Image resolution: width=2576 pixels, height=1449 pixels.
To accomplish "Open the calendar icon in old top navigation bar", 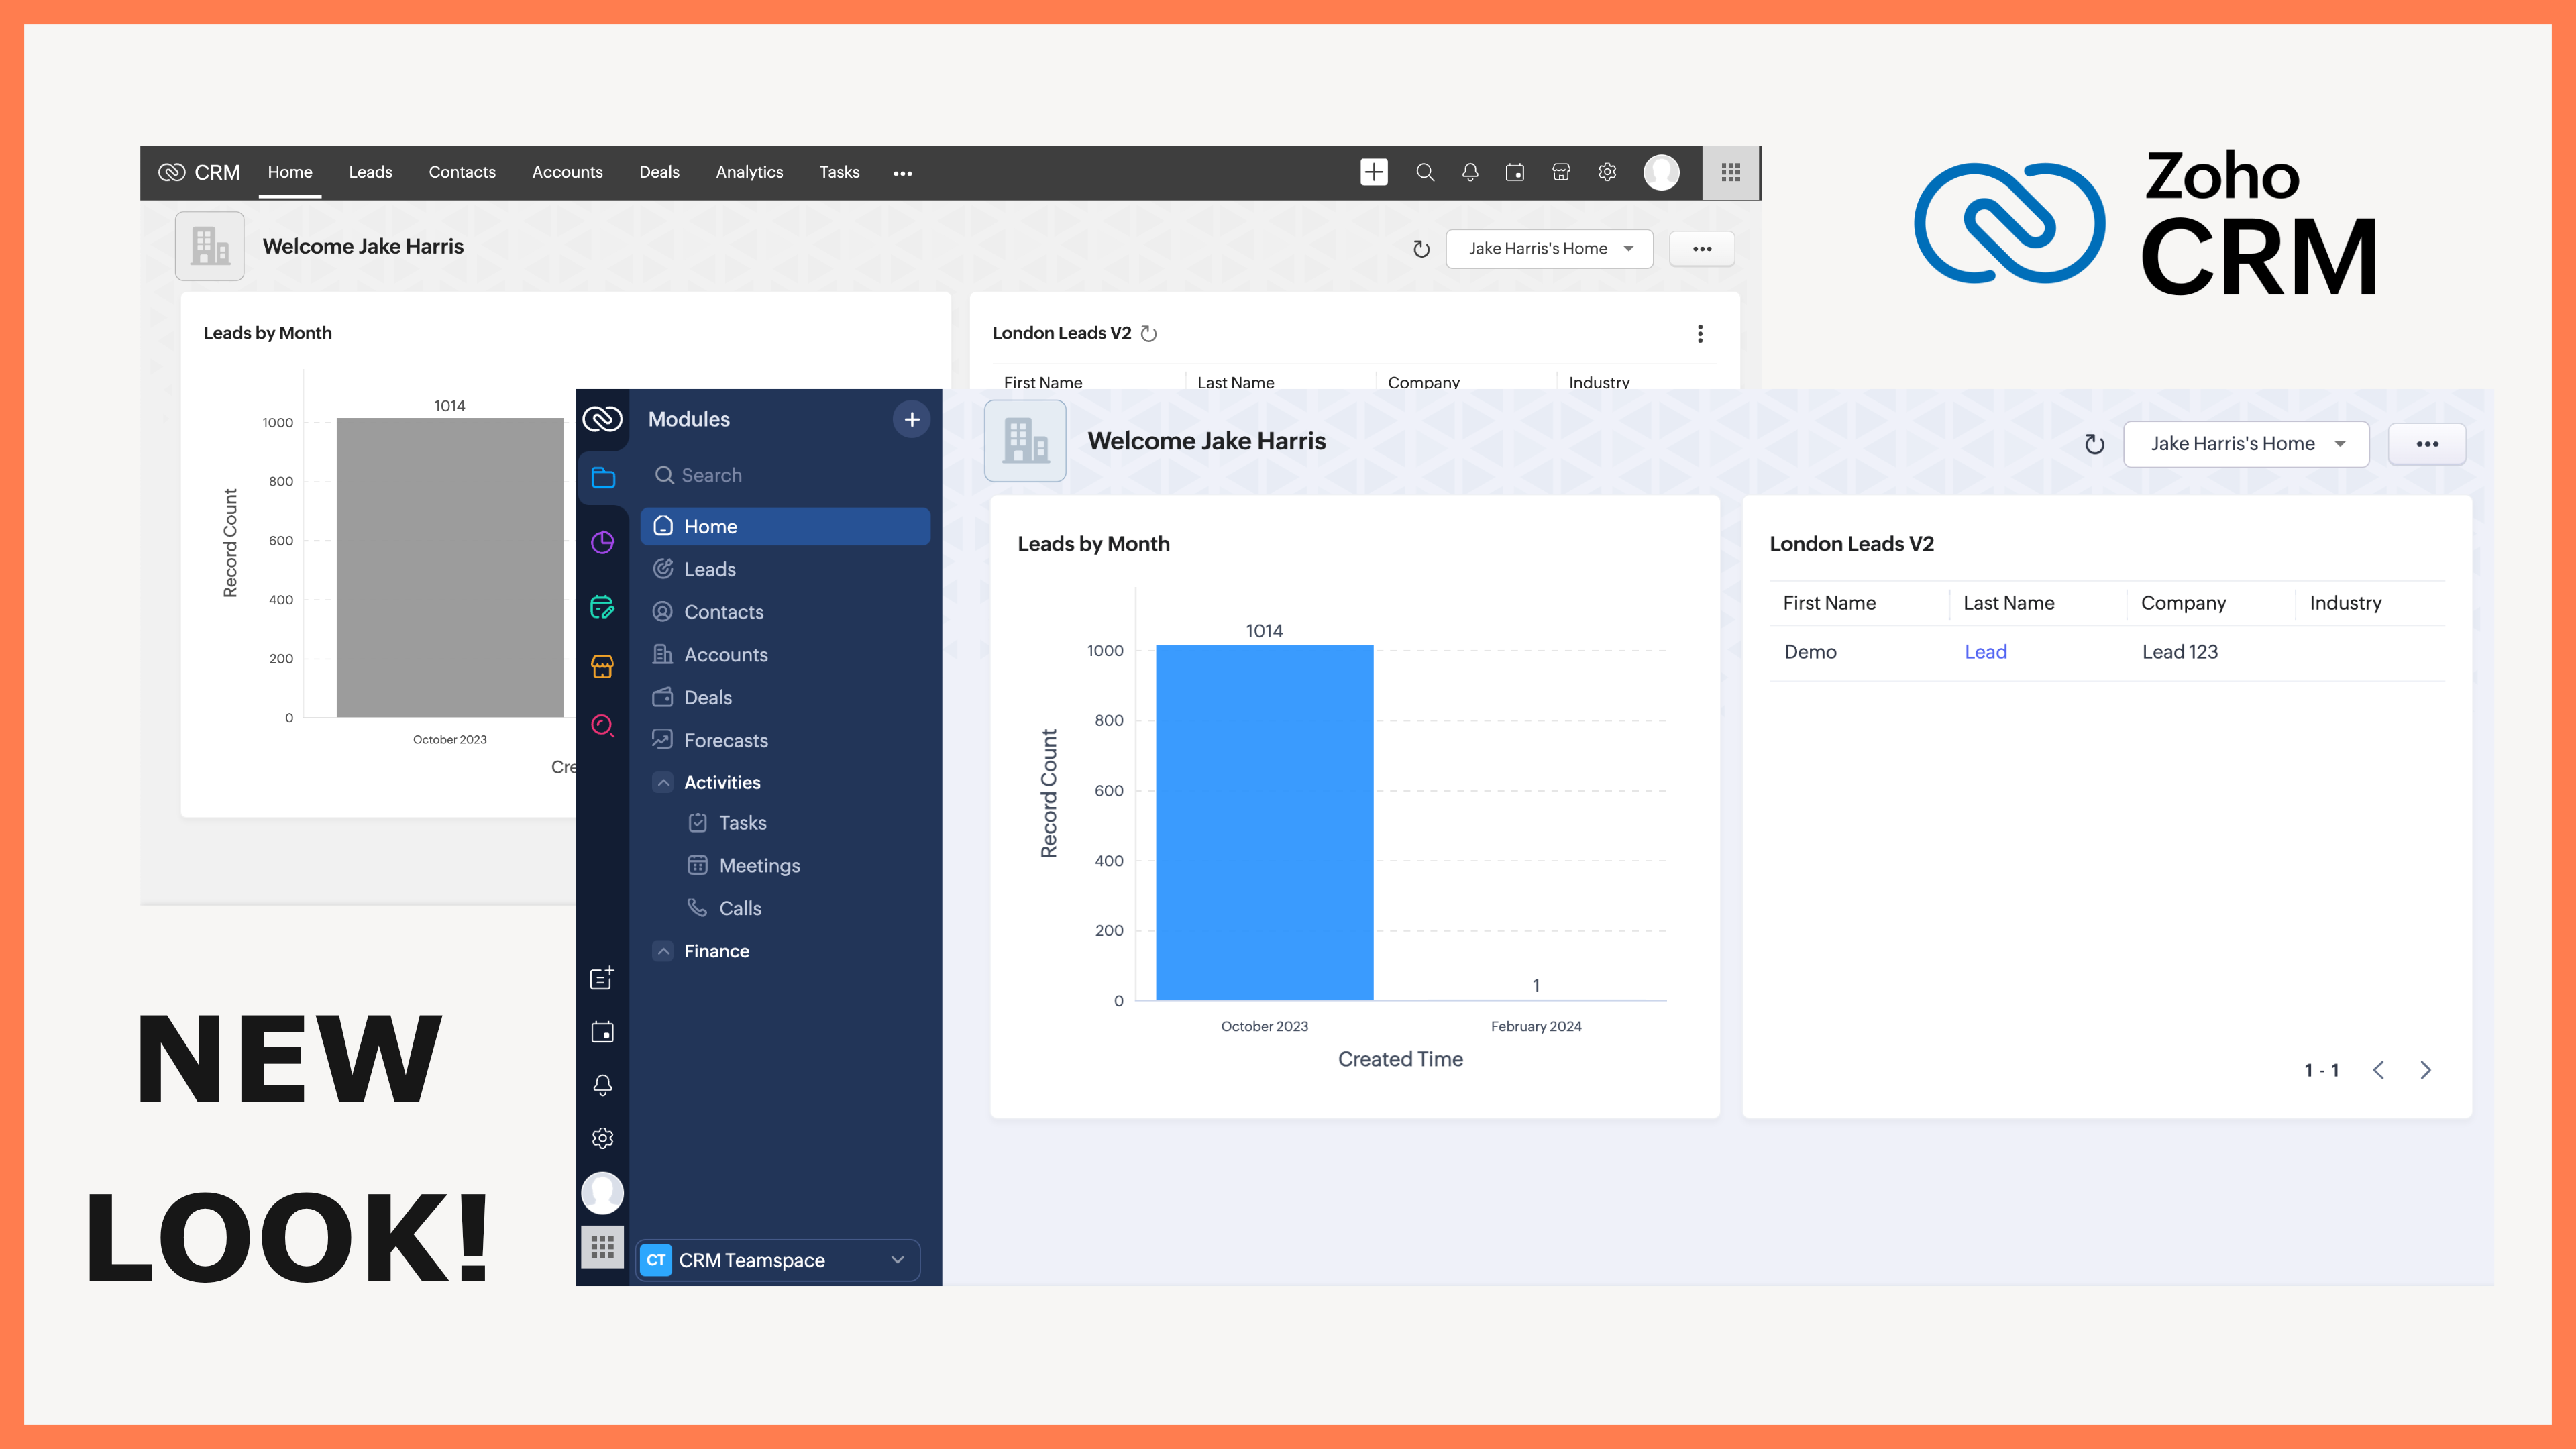I will 1515,172.
